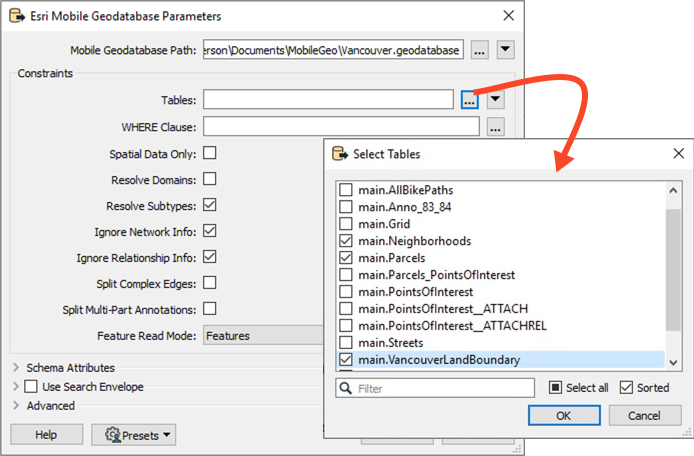Viewport: 694px width, 456px height.
Task: Open the Tables browse ellipsis button
Action: (469, 100)
